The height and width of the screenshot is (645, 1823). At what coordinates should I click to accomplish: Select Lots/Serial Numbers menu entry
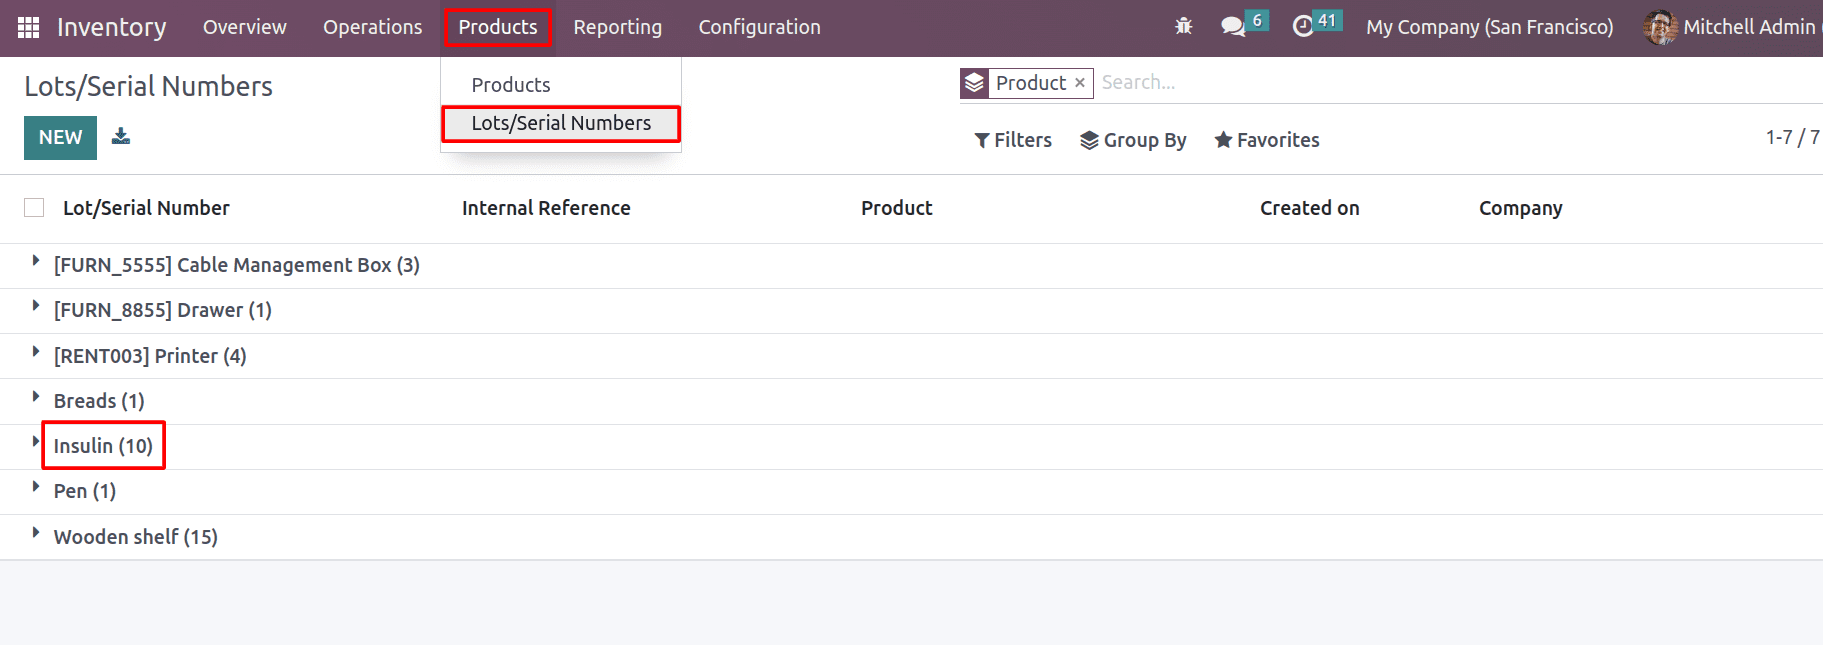click(x=561, y=123)
